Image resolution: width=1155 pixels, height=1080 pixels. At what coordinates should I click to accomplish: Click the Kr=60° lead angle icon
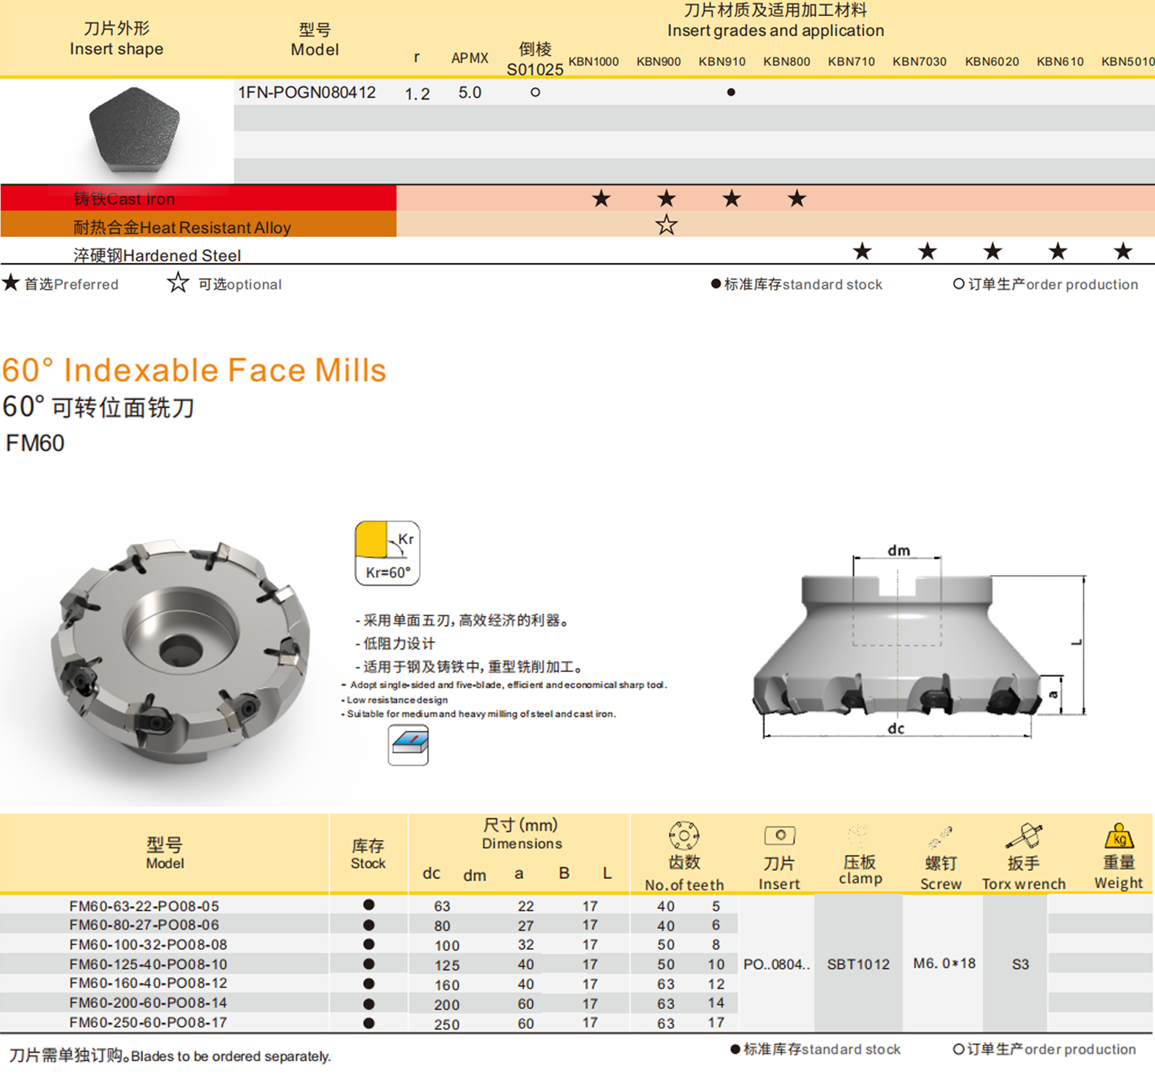click(x=387, y=553)
